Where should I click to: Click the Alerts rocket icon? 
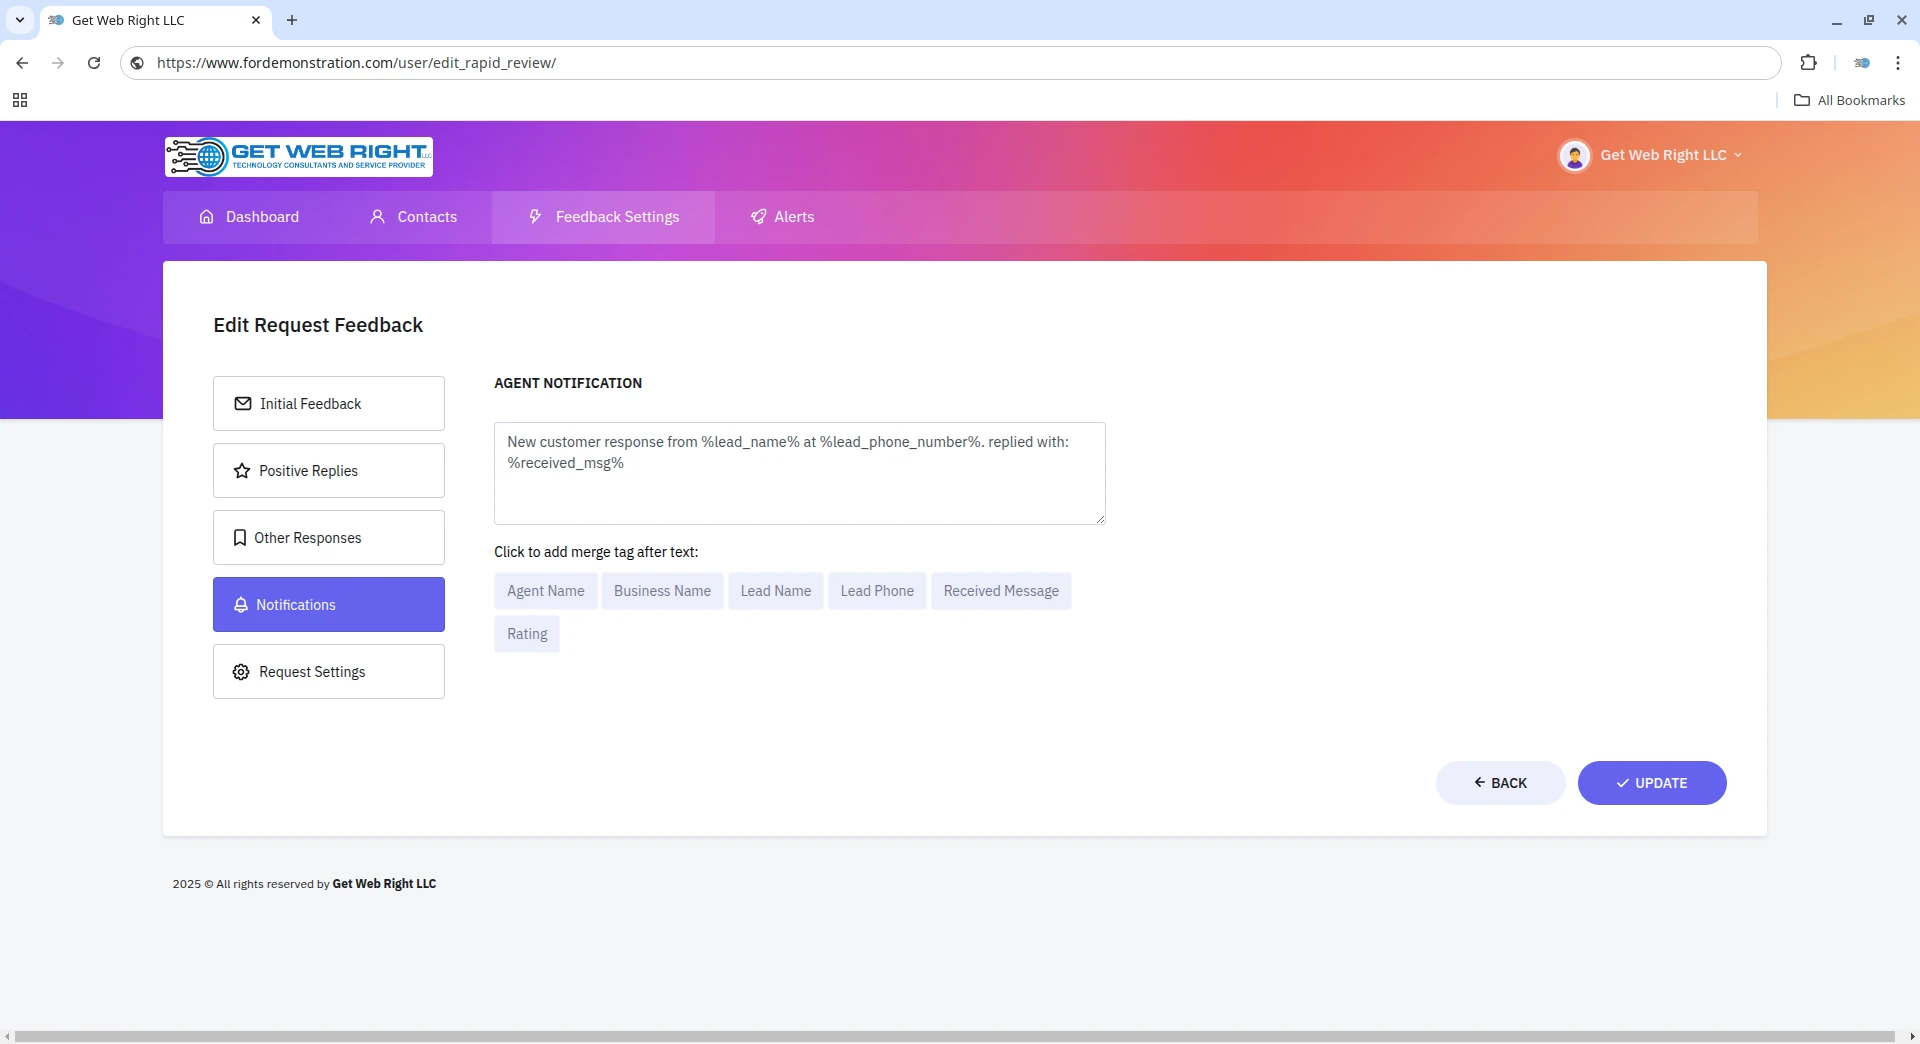pyautogui.click(x=758, y=217)
